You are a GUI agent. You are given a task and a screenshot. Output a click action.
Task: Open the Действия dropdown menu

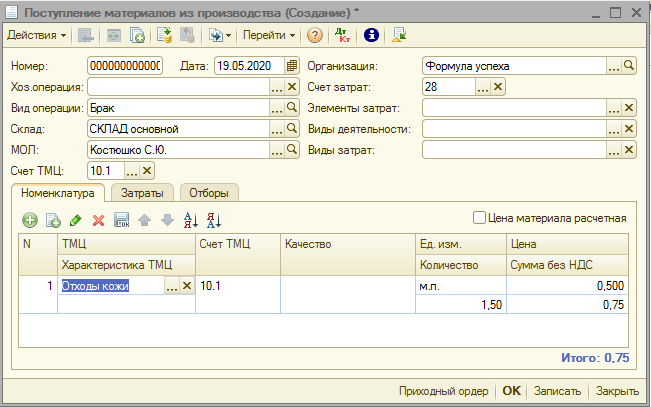point(37,35)
